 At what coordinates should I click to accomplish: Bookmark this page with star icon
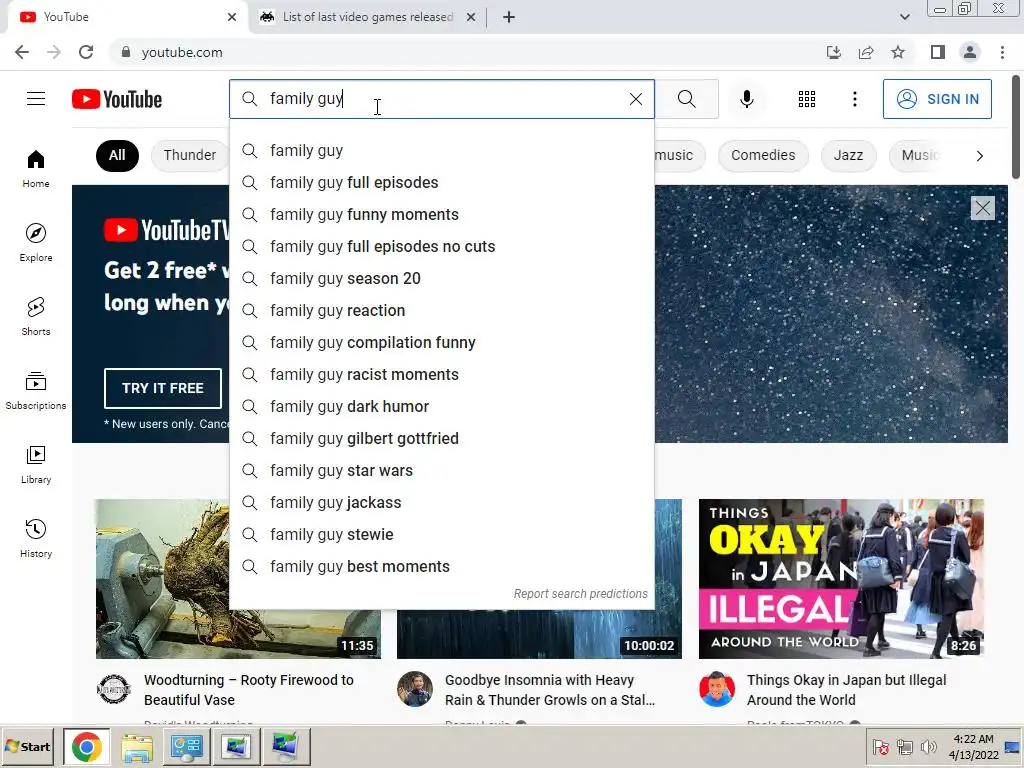(x=898, y=52)
